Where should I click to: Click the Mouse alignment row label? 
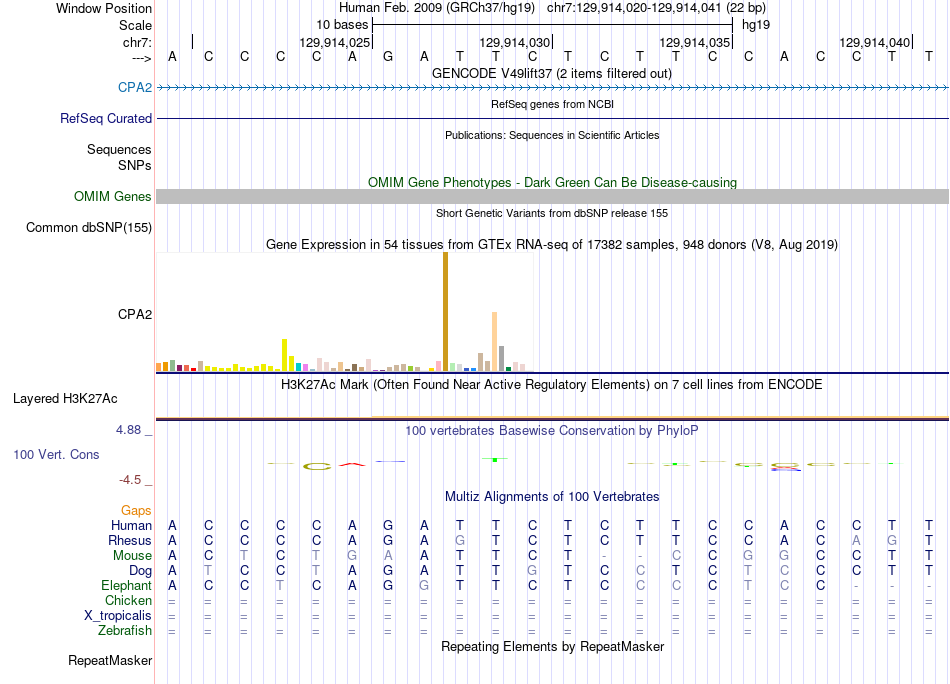[133, 556]
